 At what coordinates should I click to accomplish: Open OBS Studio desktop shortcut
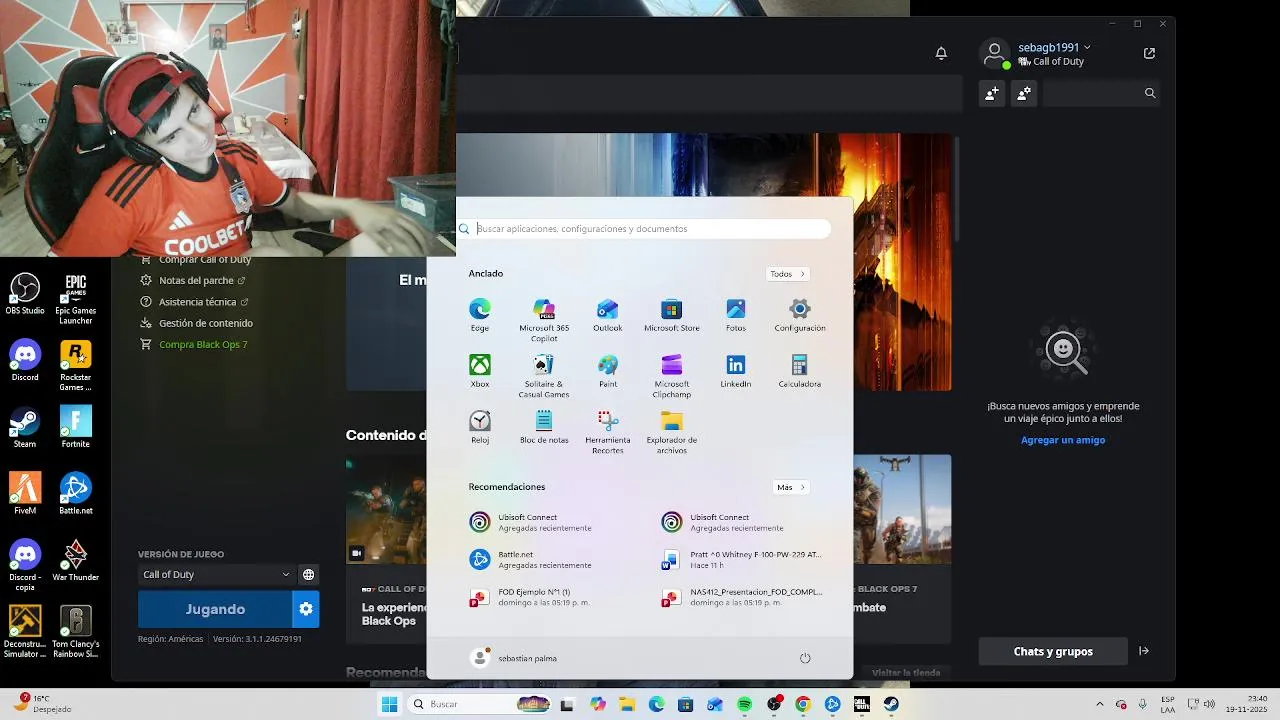pos(25,295)
